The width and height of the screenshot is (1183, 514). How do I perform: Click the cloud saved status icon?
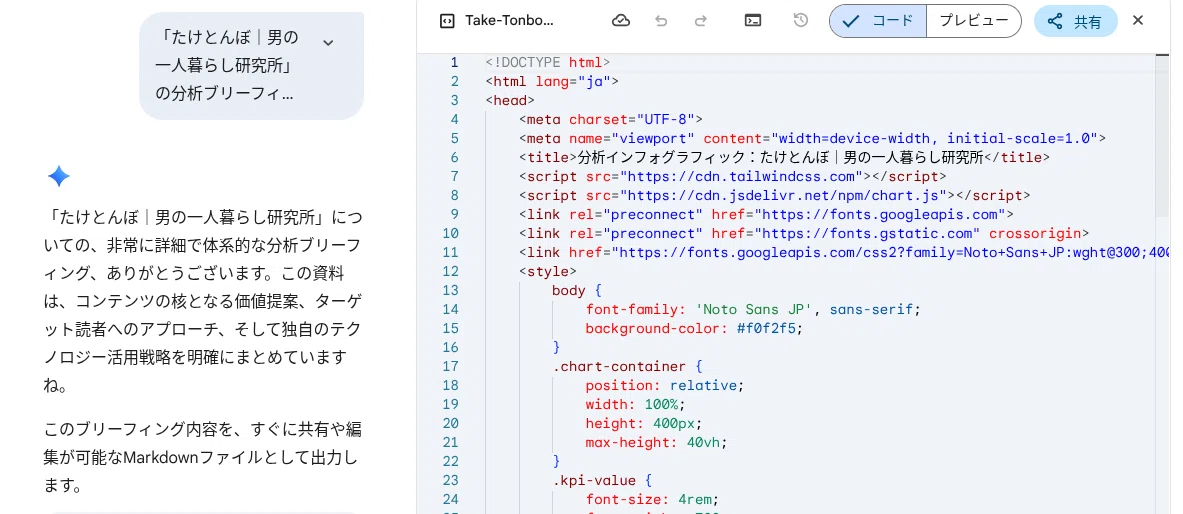(621, 20)
